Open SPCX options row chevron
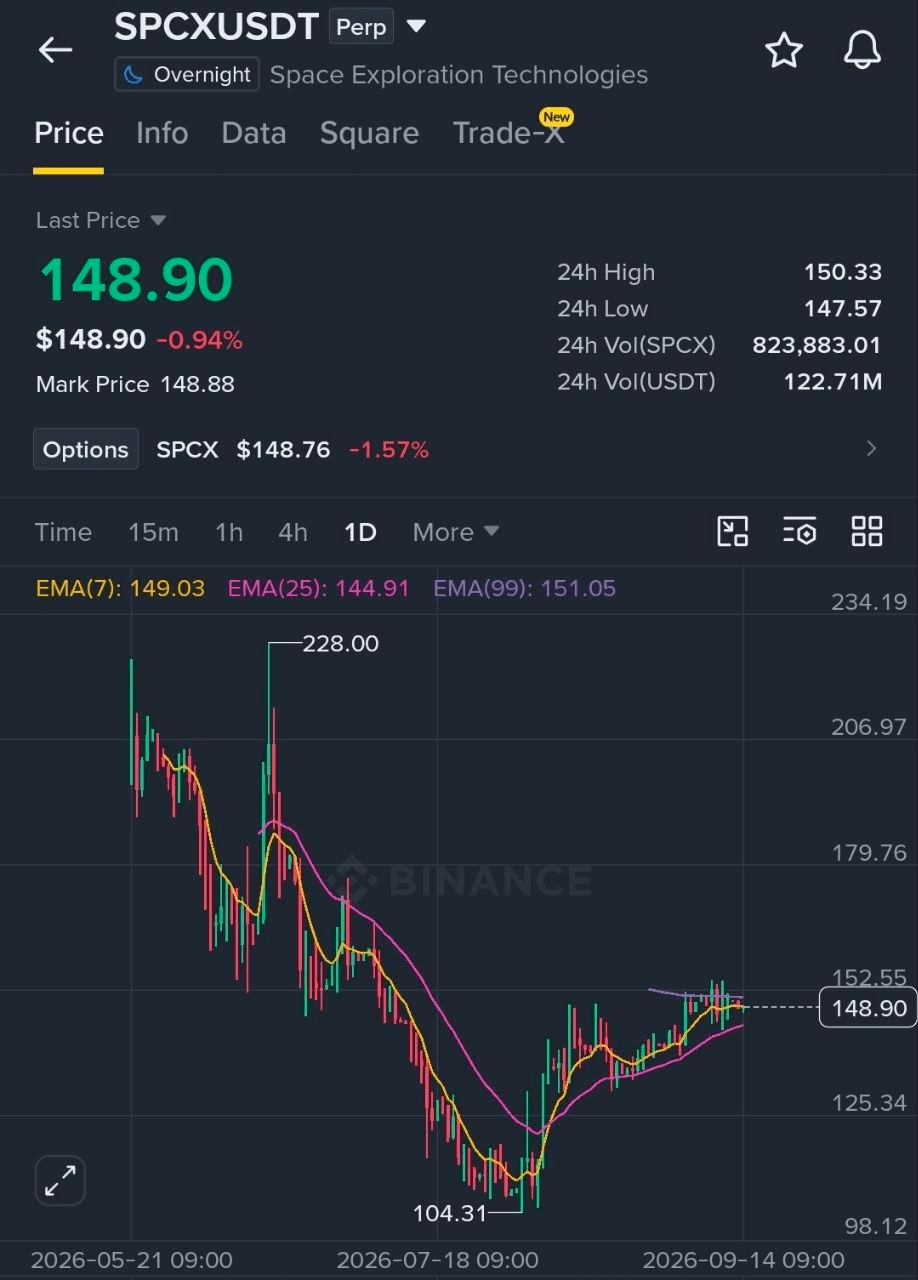918x1280 pixels. coord(871,449)
